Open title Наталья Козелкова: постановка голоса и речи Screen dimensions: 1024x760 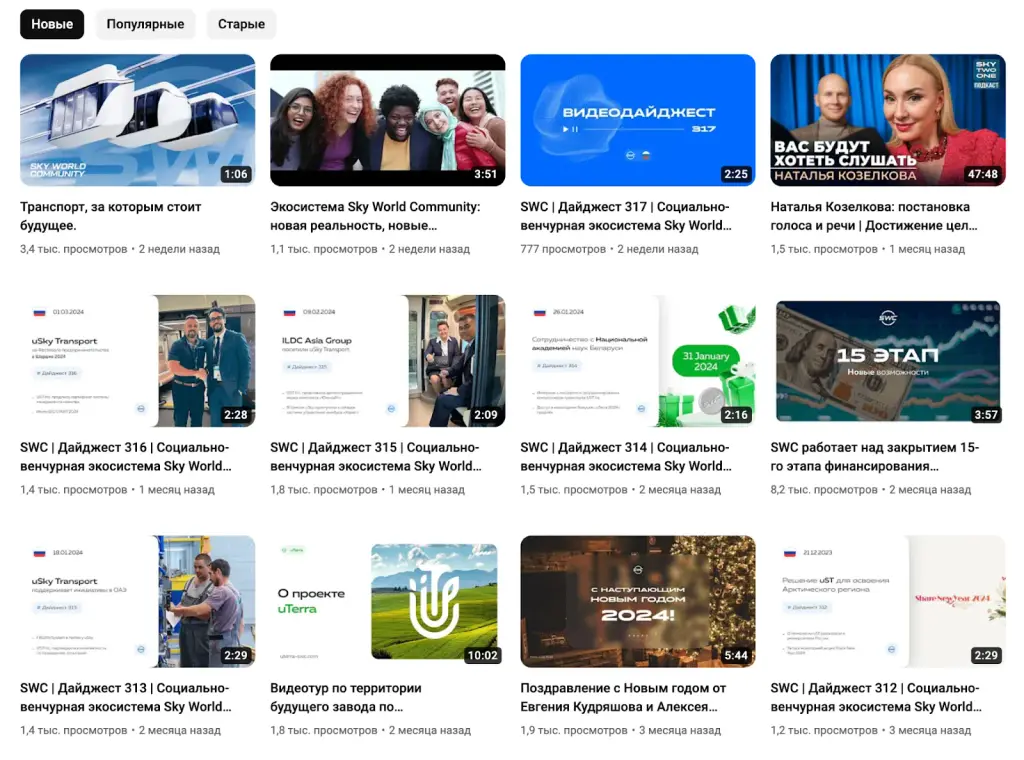pos(874,216)
